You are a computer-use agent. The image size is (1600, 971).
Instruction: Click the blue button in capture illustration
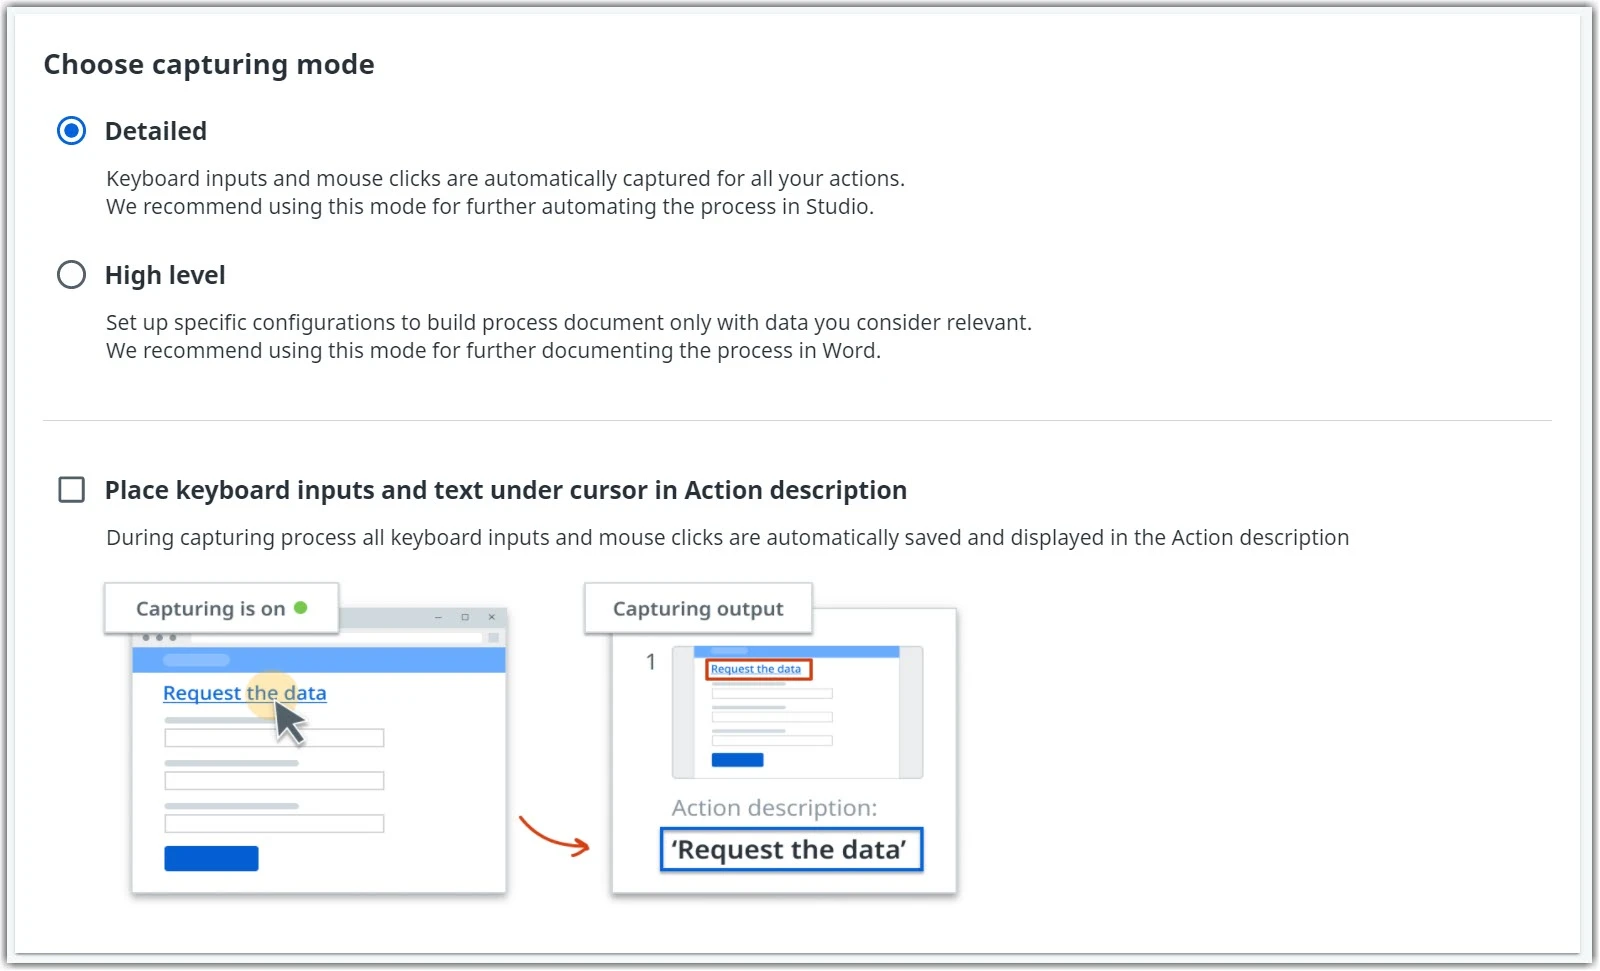point(211,858)
